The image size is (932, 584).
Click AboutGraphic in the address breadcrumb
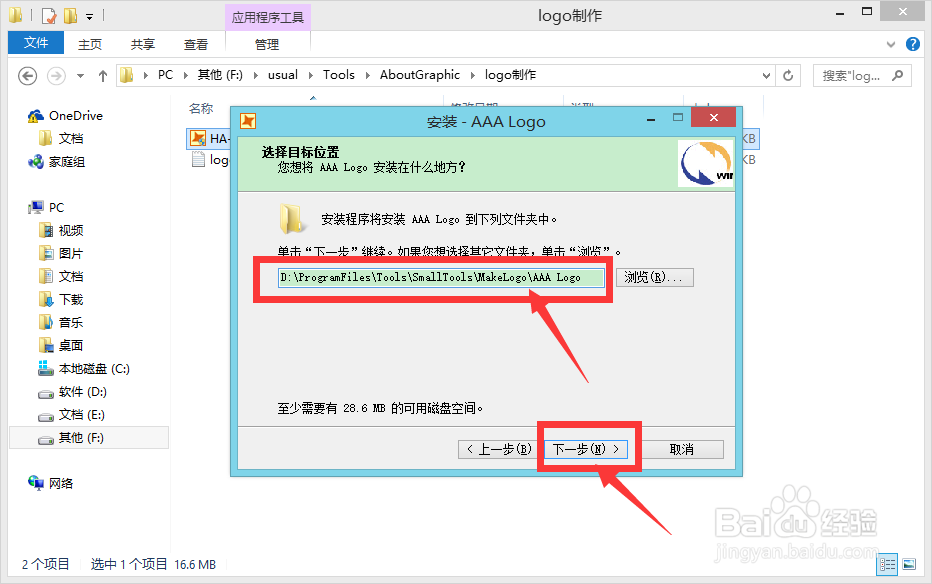pos(420,75)
